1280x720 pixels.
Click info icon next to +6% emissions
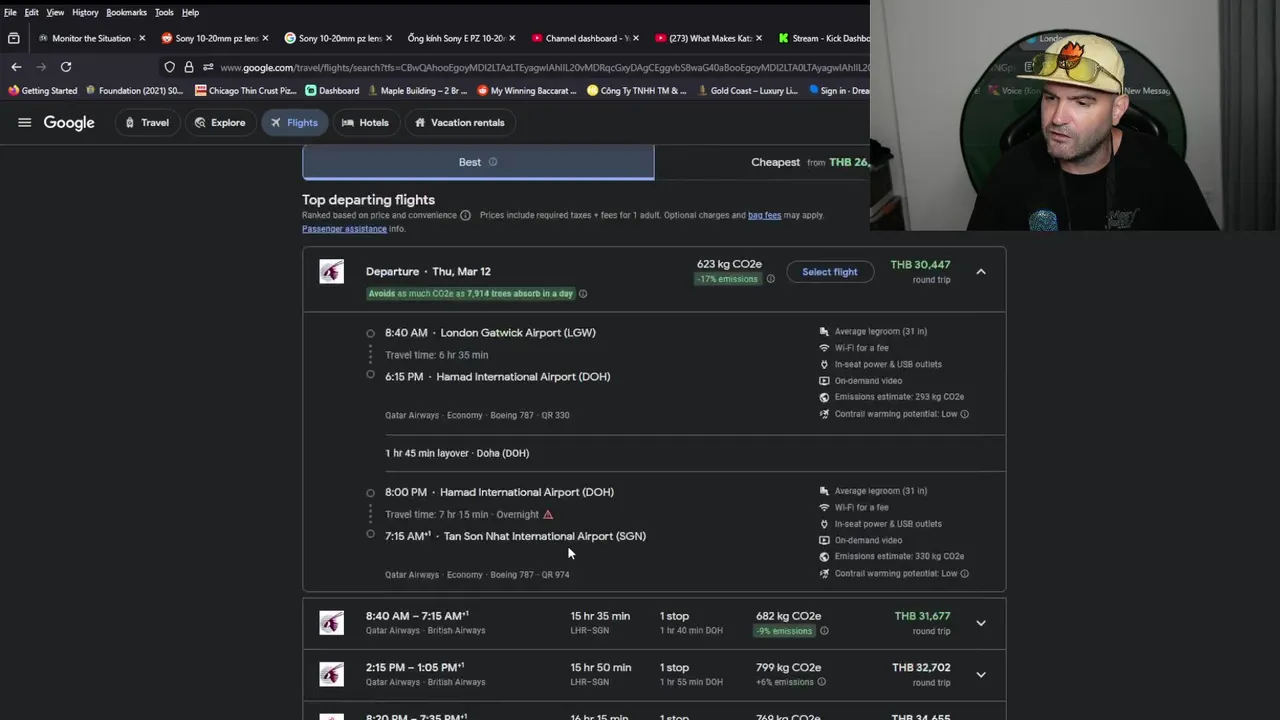(x=821, y=682)
